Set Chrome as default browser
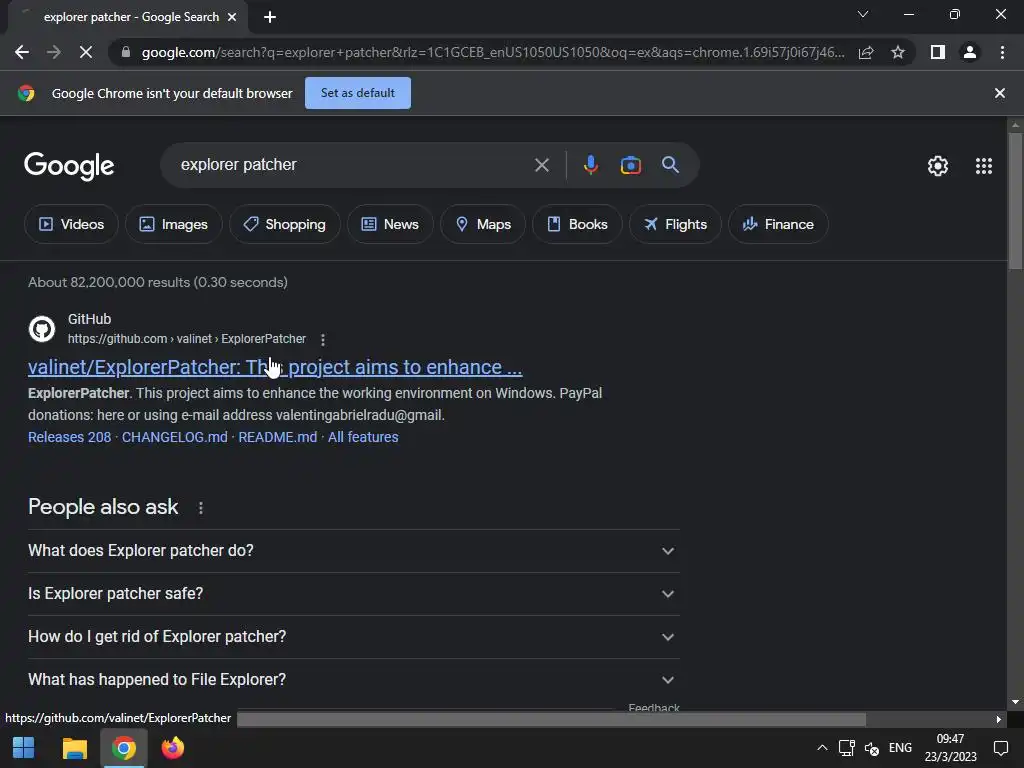 358,93
